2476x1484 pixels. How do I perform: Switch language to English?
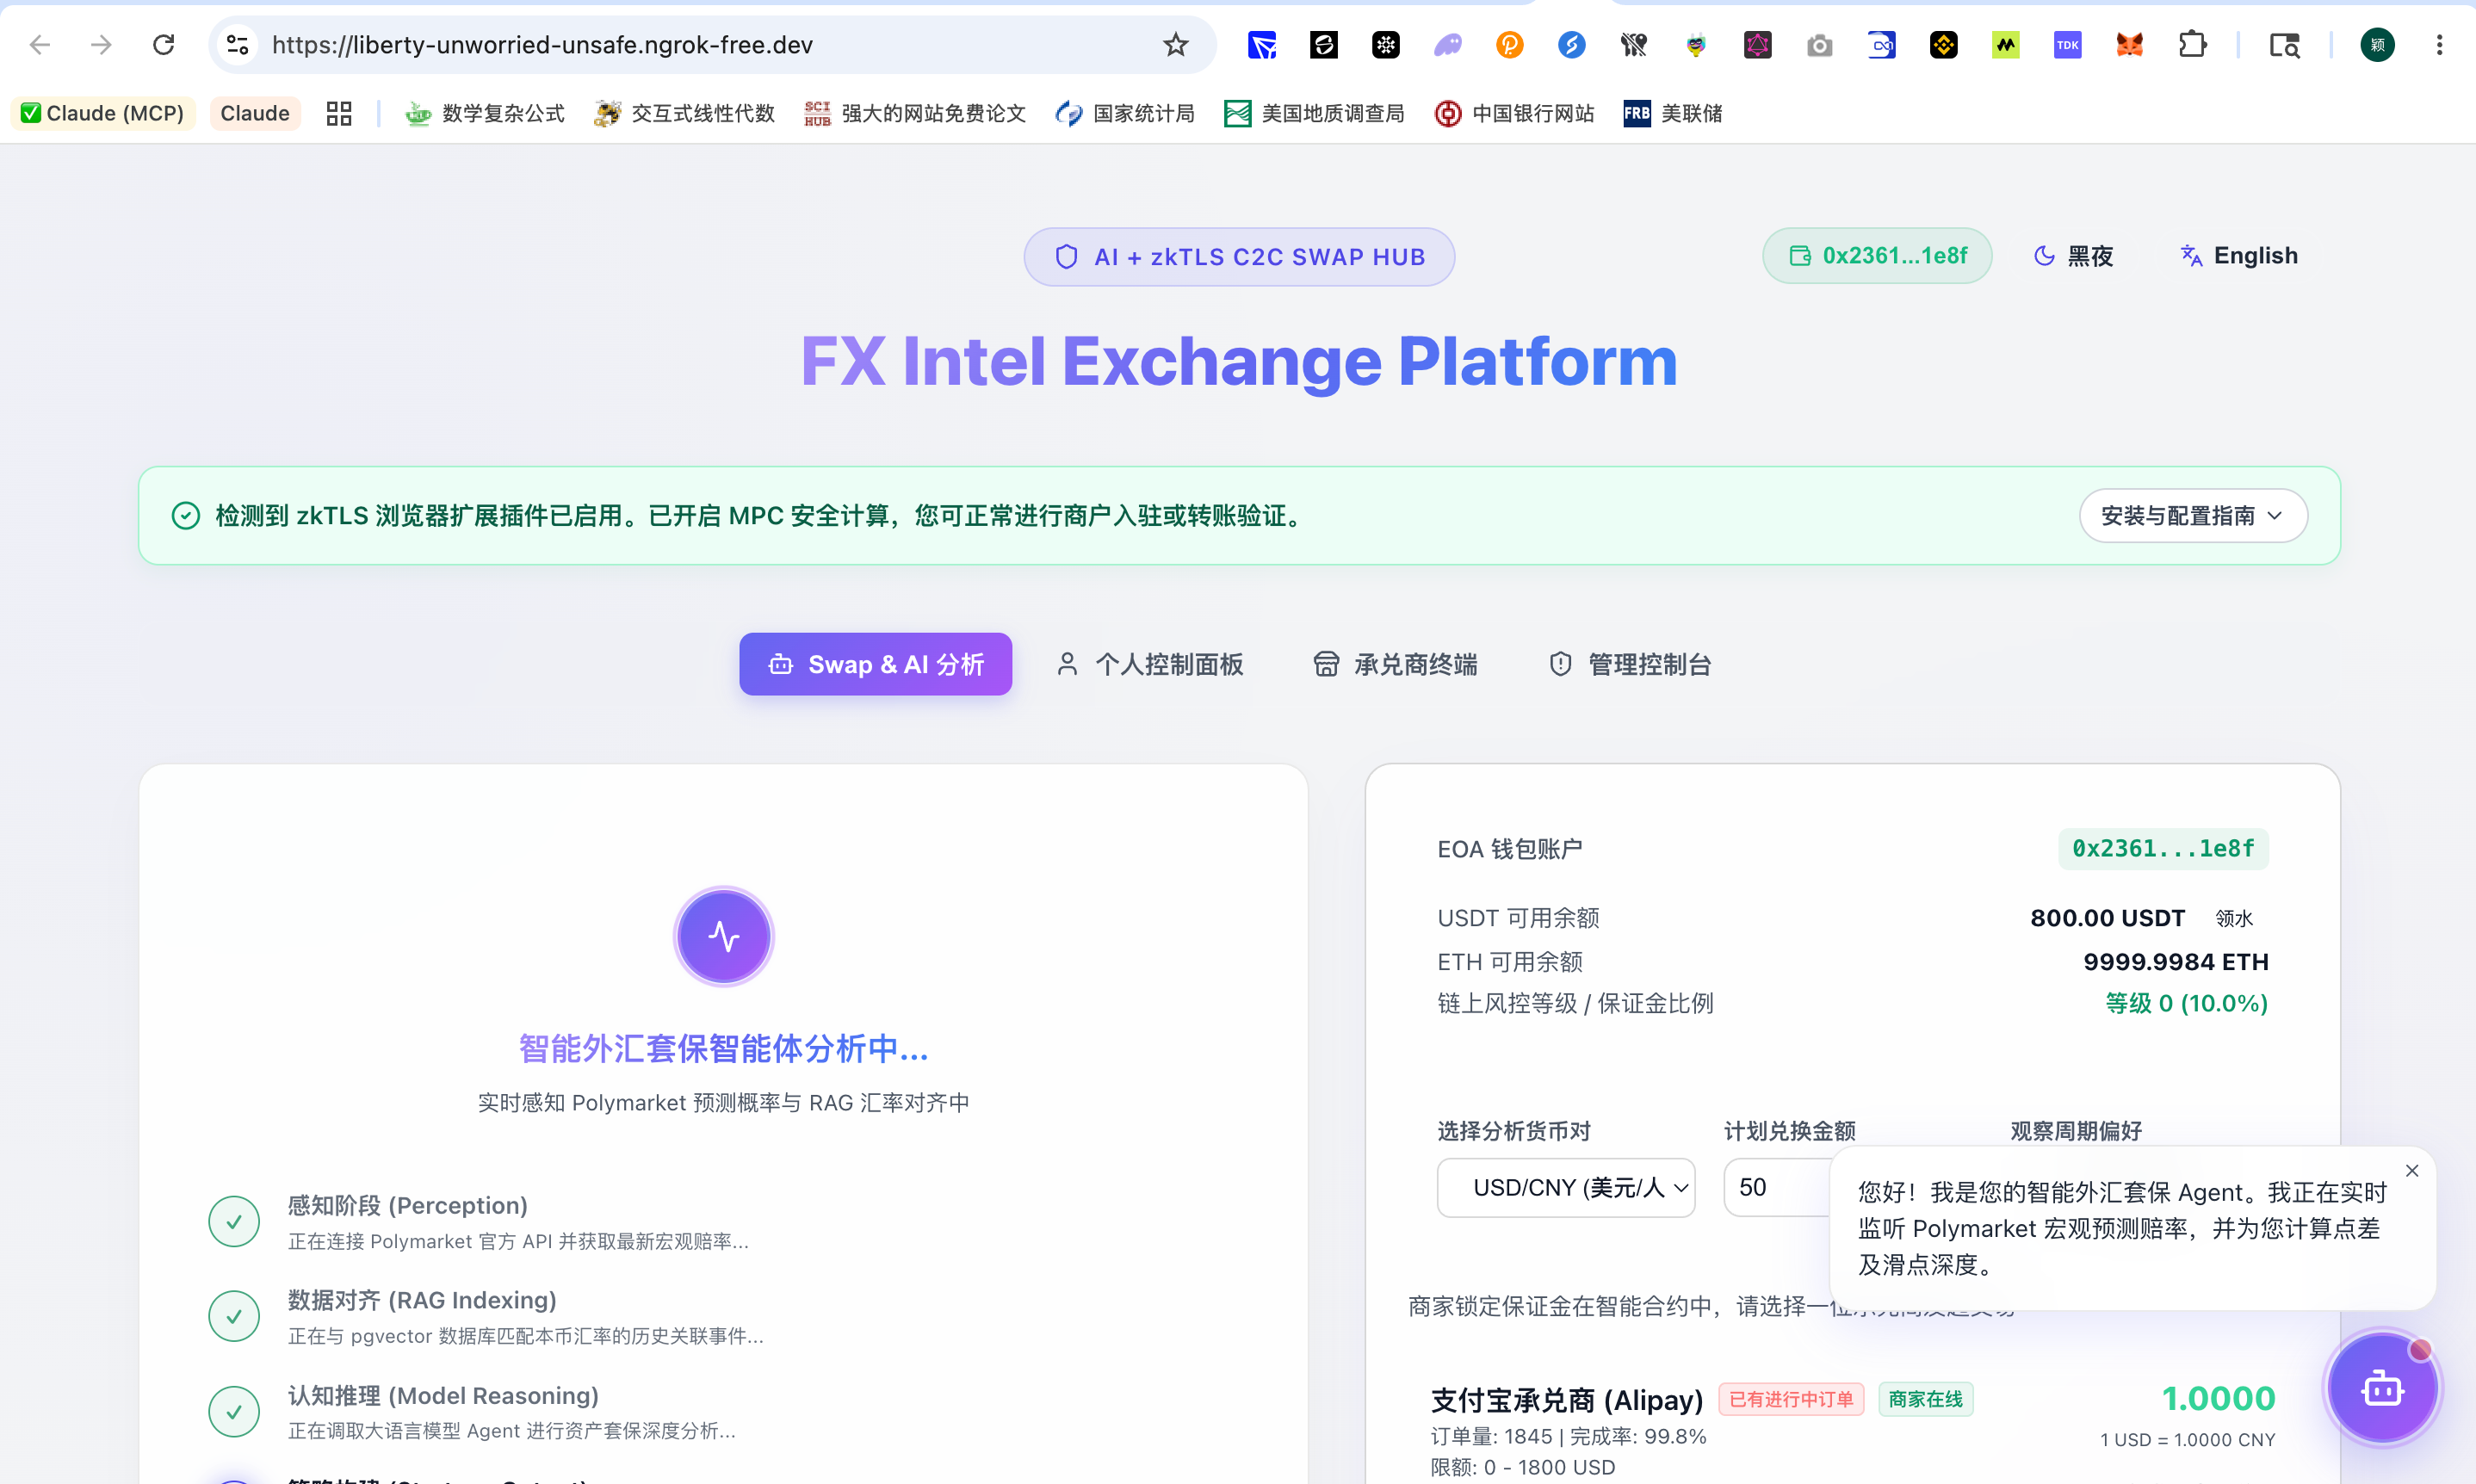coord(2239,256)
